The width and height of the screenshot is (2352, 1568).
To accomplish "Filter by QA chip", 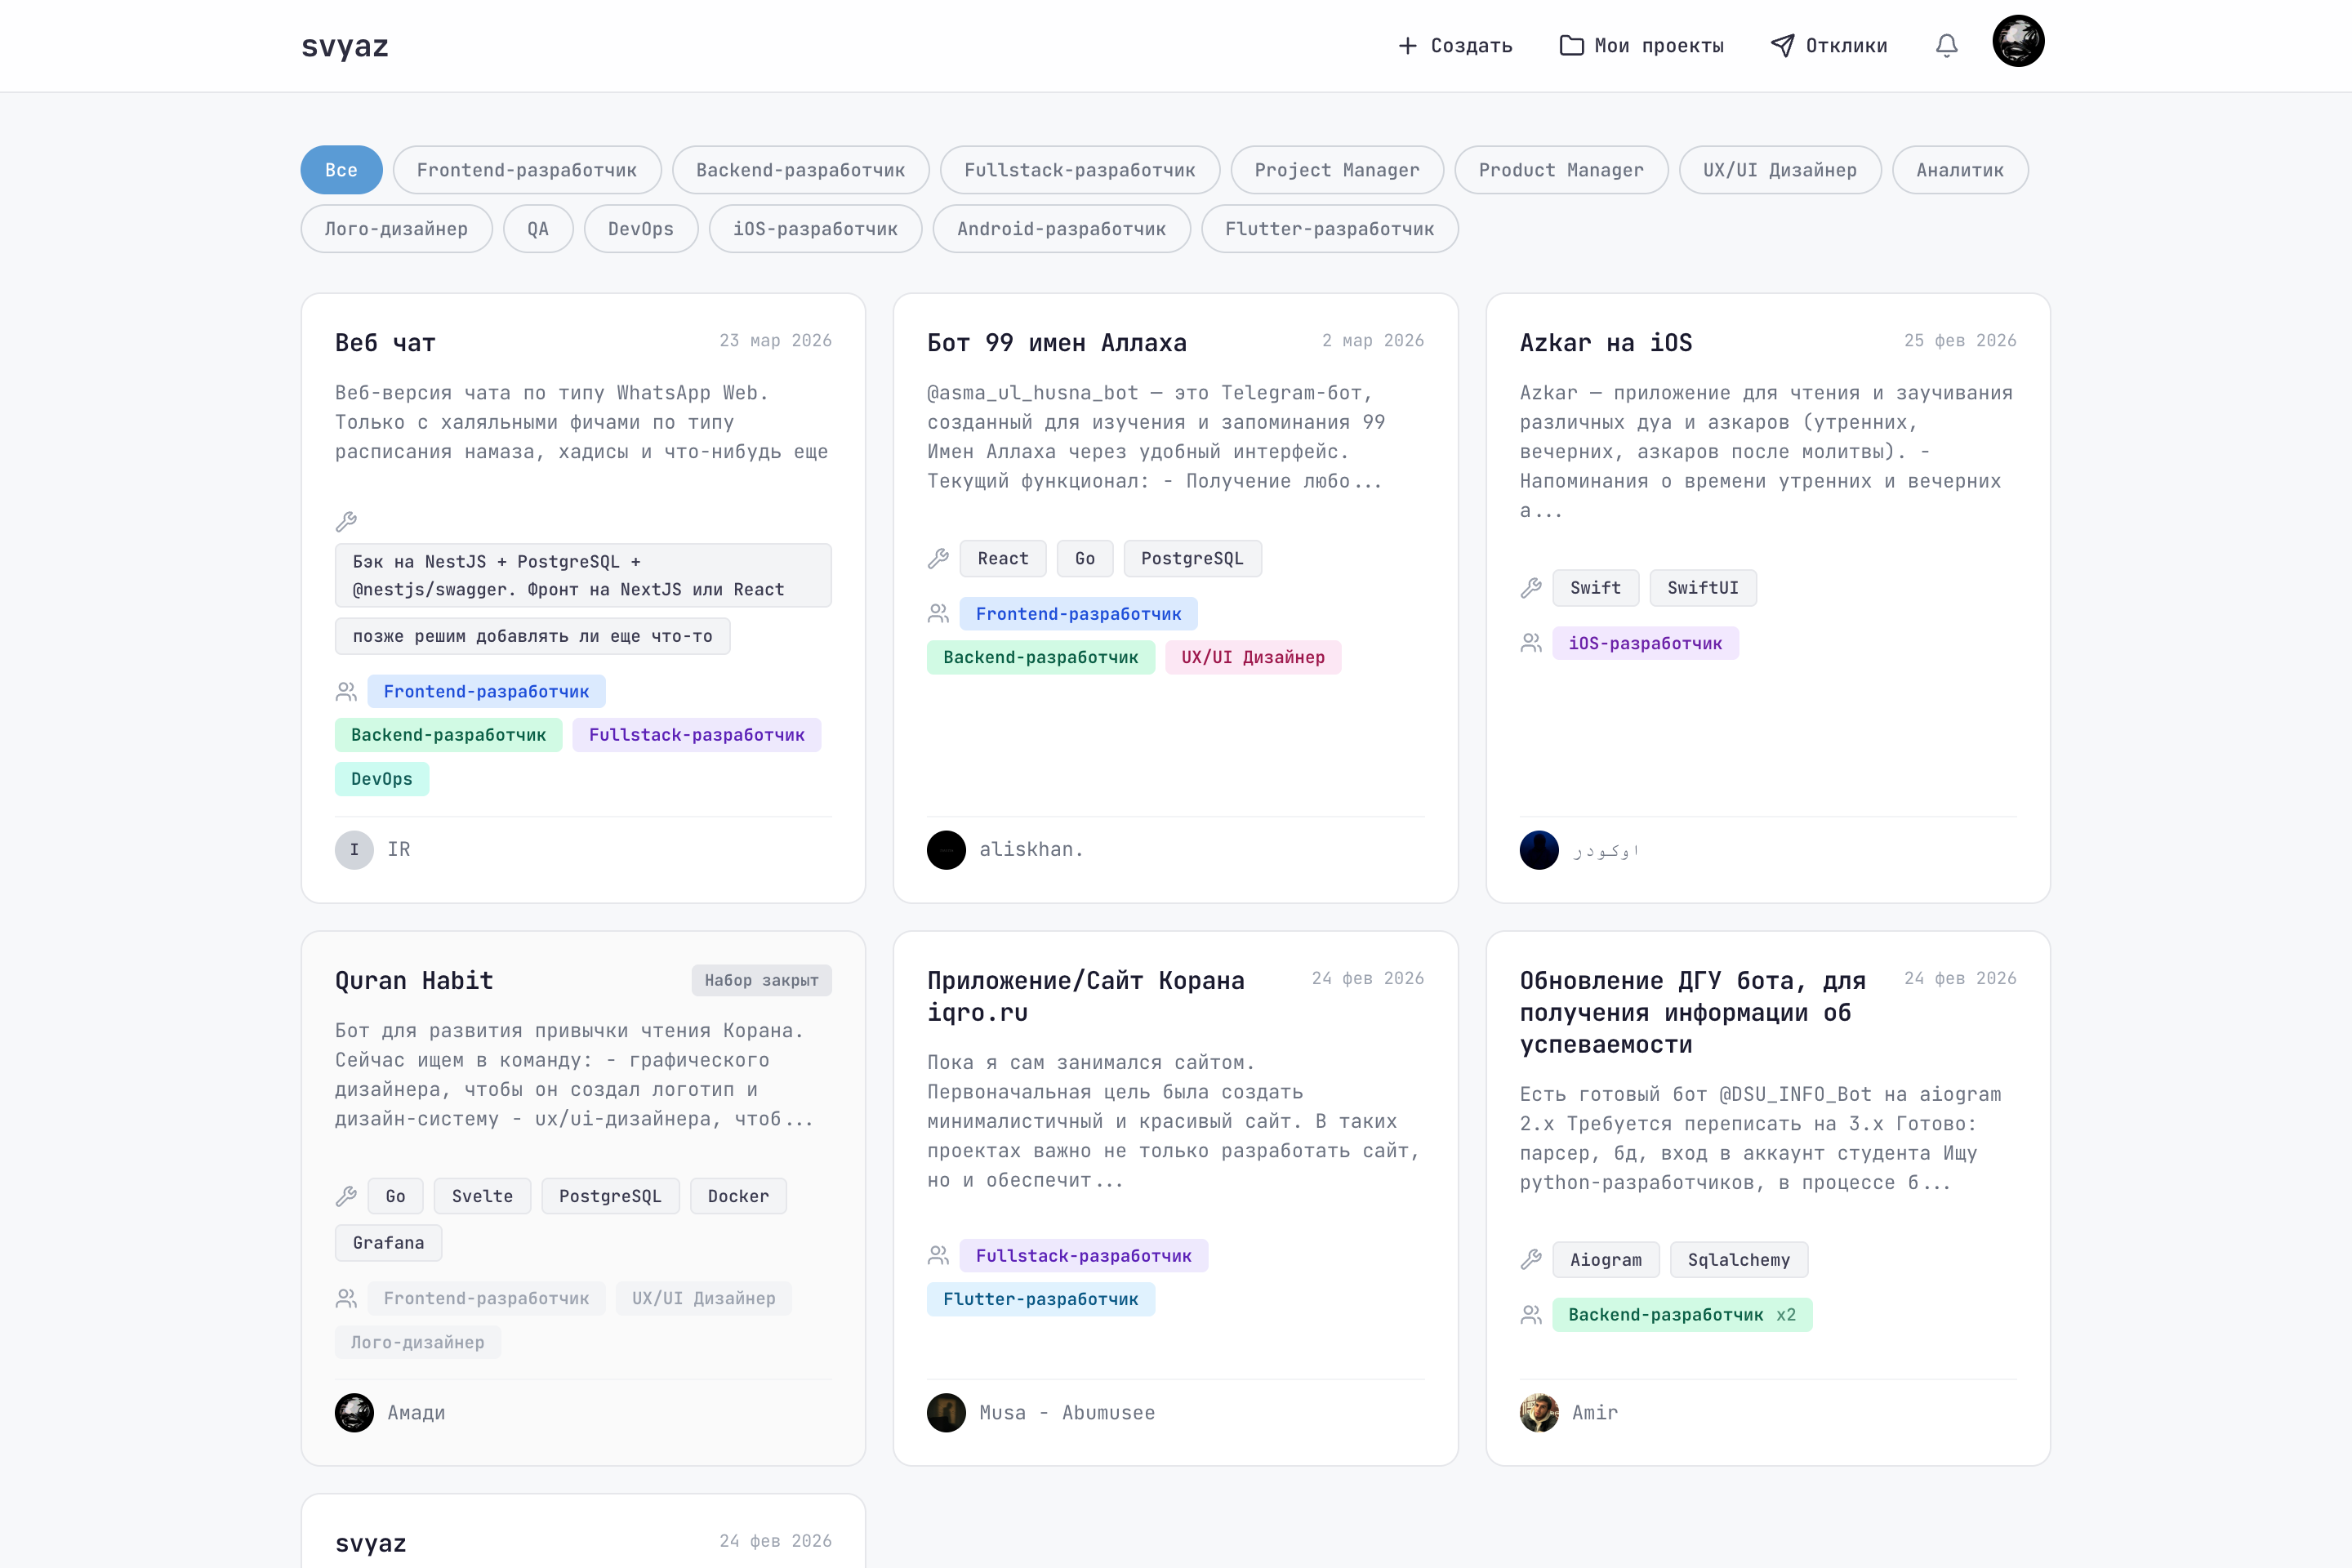I will pos(538,229).
